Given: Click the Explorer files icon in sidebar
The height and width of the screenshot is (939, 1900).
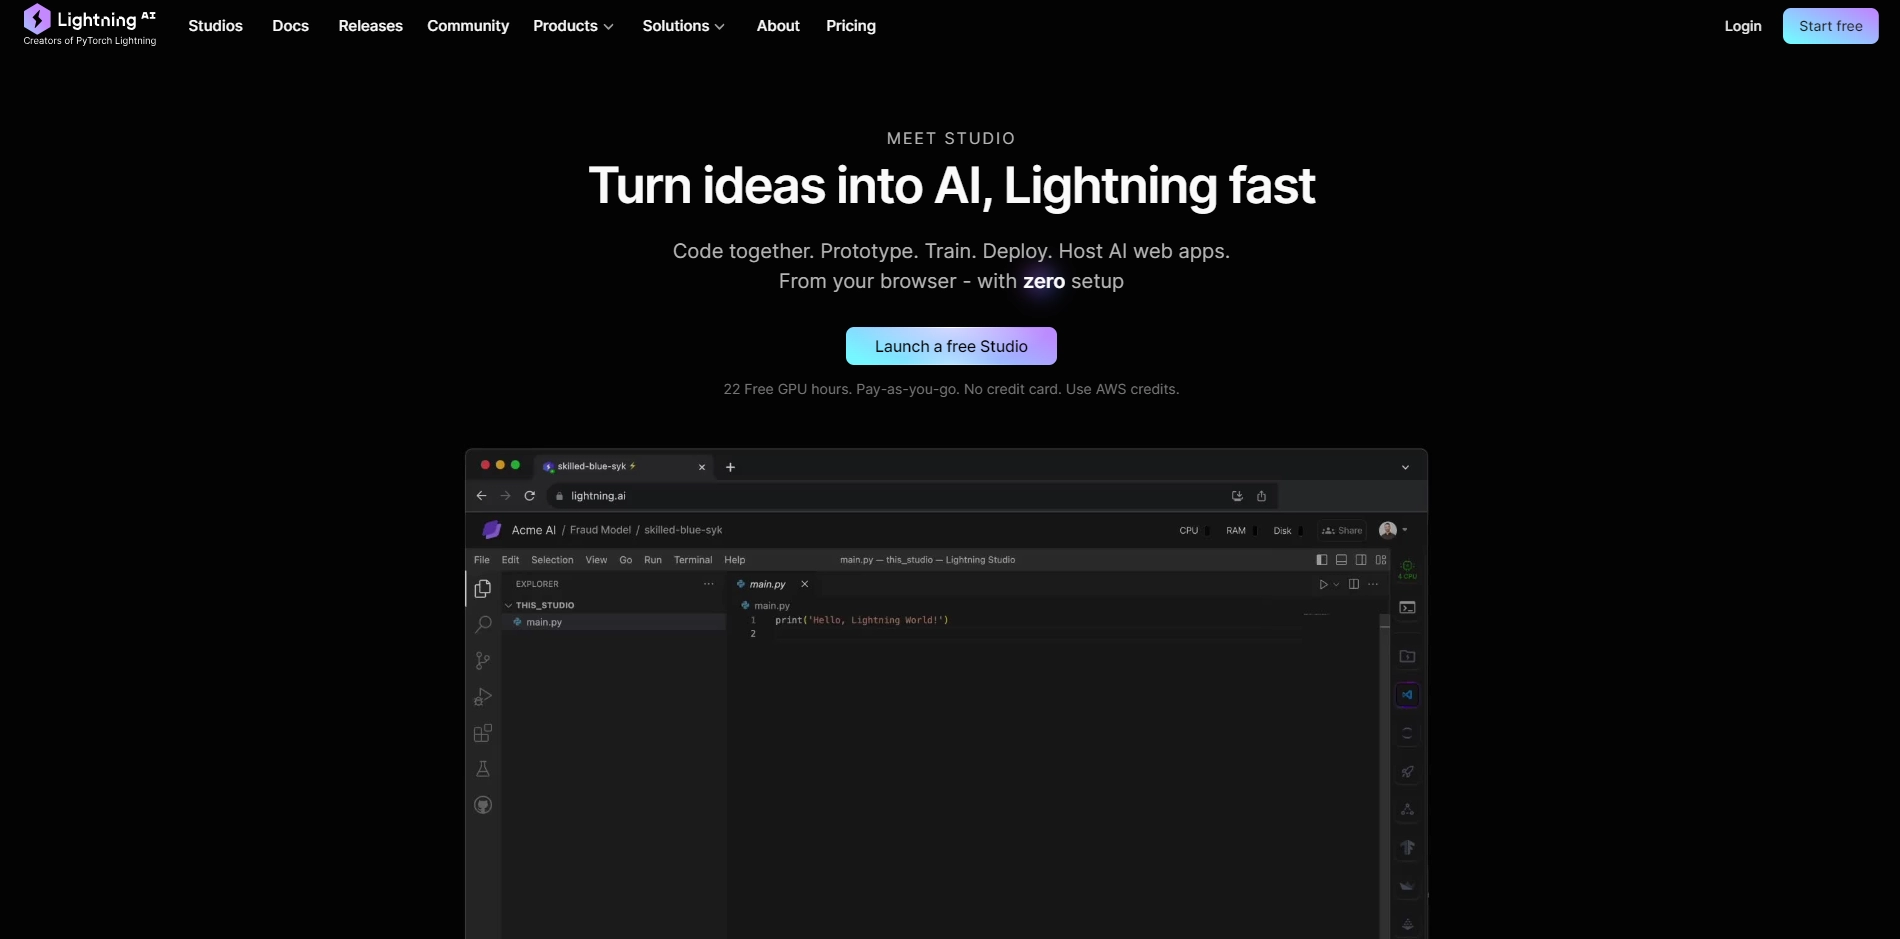Looking at the screenshot, I should tap(483, 588).
